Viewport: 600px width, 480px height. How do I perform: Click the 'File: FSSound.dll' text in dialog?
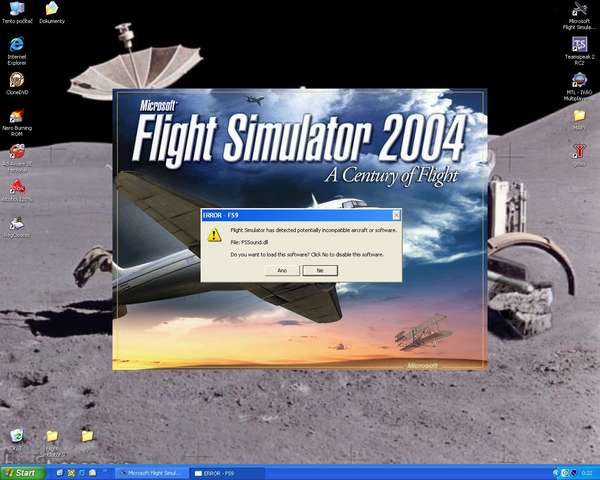[x=249, y=242]
